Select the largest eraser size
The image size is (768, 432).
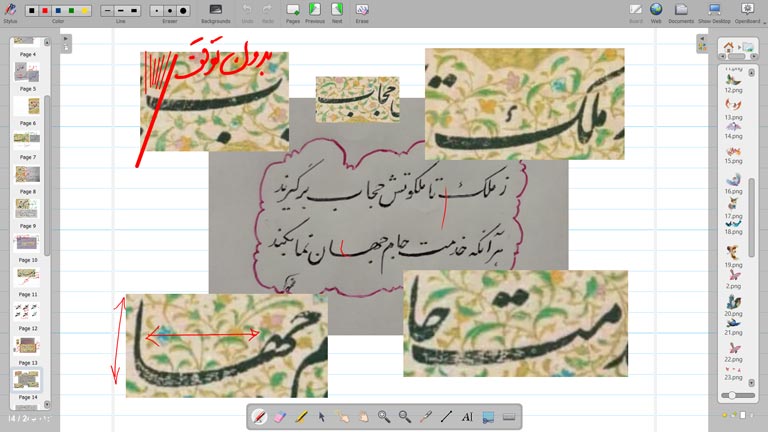pyautogui.click(x=183, y=10)
